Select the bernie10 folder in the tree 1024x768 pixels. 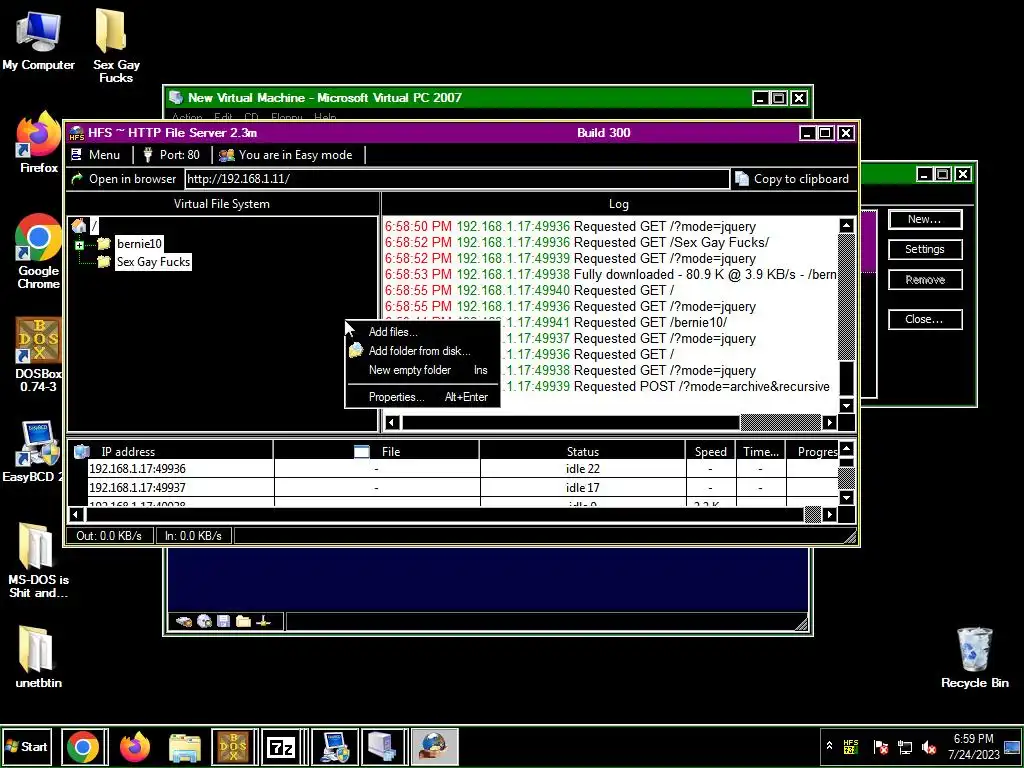click(139, 244)
